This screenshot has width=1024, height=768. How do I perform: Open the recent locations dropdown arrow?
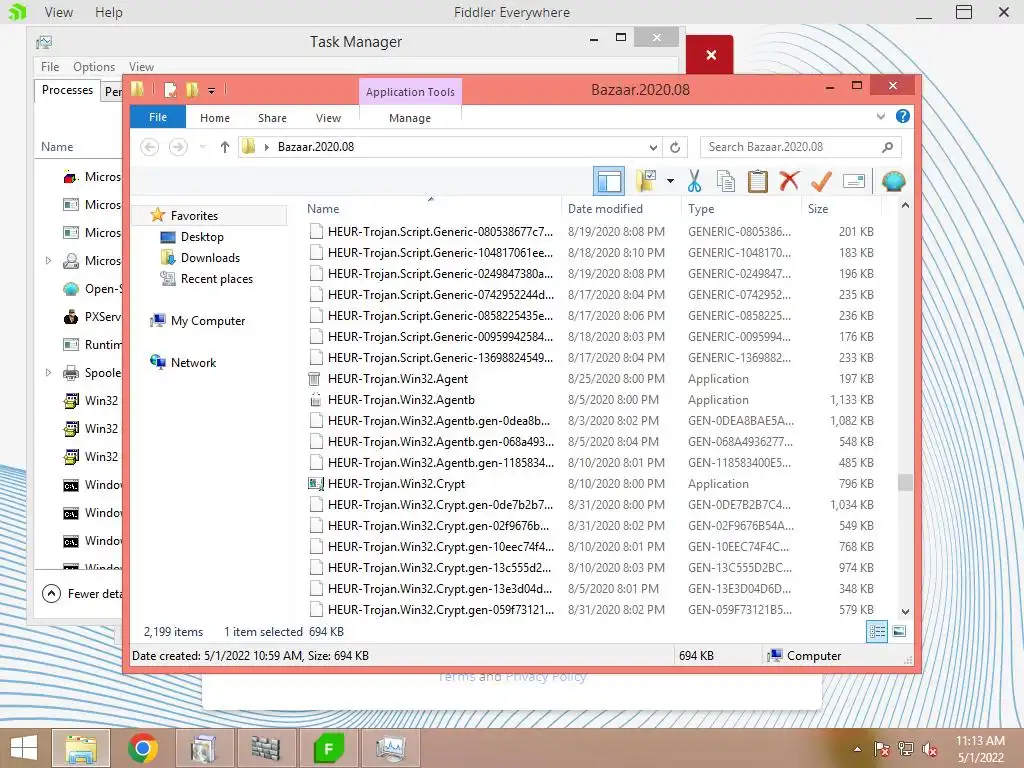click(203, 147)
